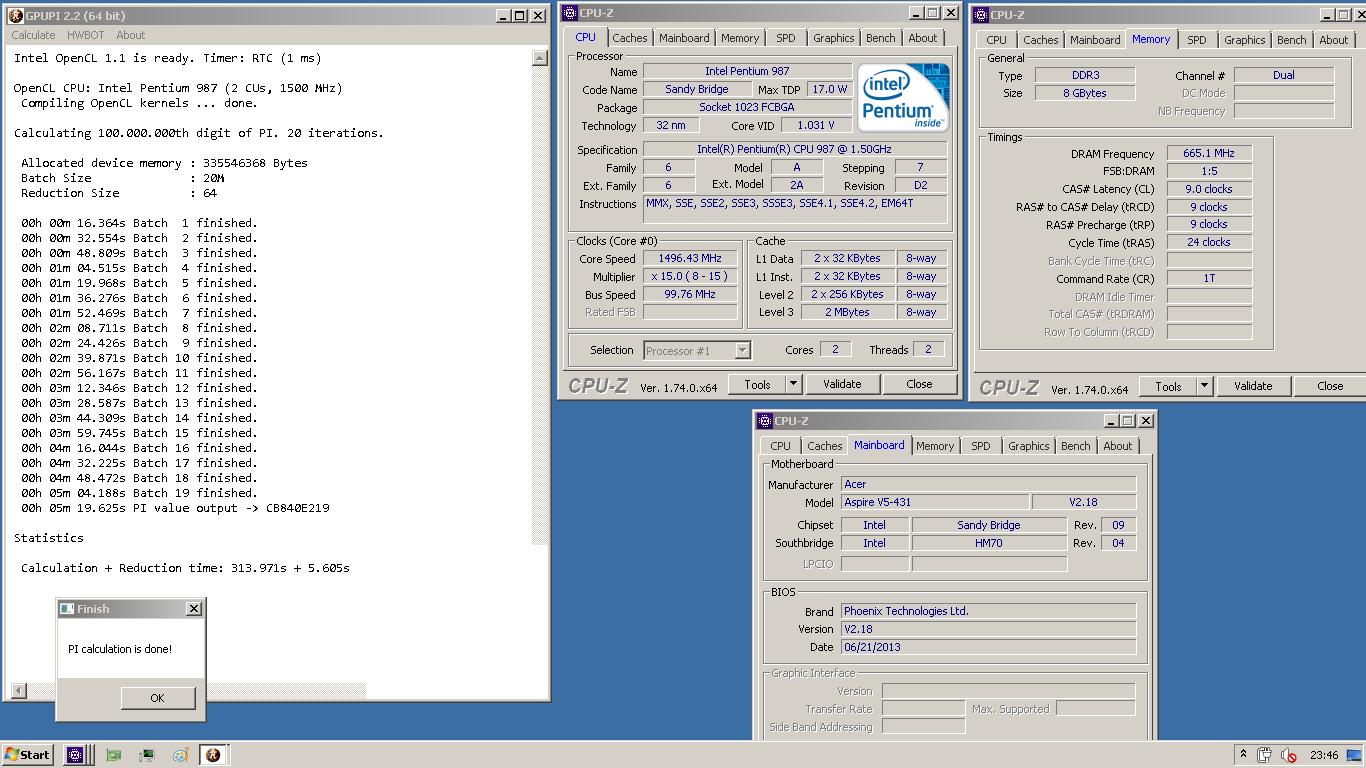Click the Southbridge value HM70
Image resolution: width=1366 pixels, height=768 pixels.
click(x=989, y=543)
